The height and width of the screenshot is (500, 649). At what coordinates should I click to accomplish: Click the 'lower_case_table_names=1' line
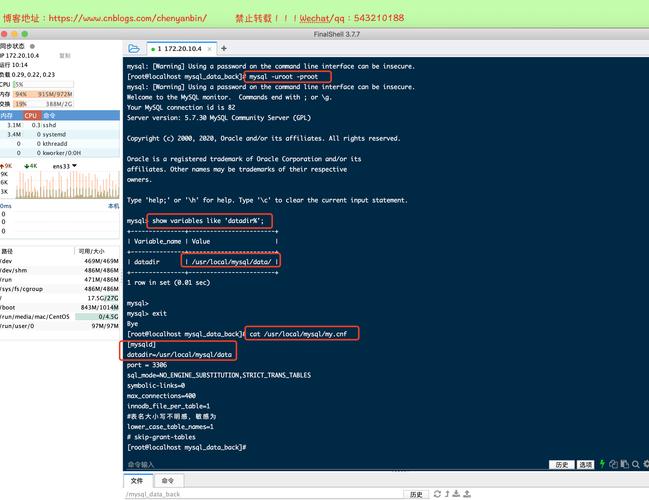(x=170, y=427)
